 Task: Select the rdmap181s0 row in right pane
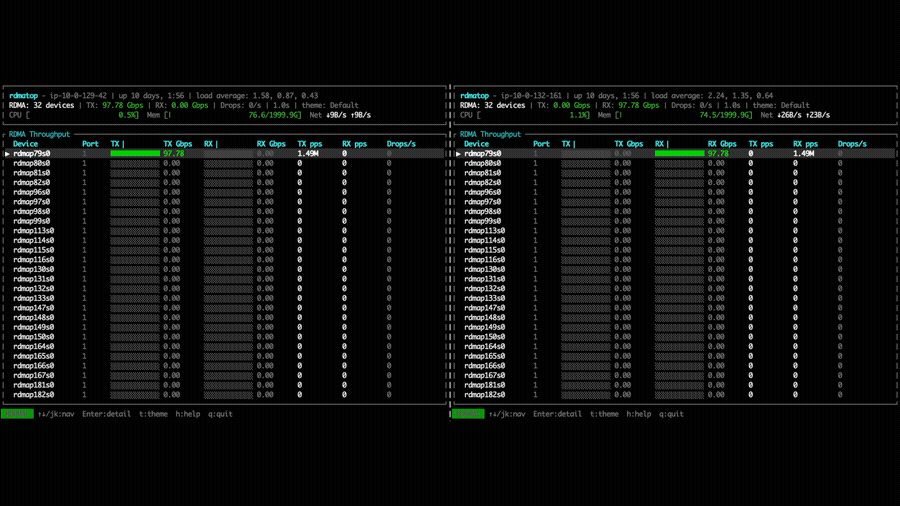(x=675, y=385)
